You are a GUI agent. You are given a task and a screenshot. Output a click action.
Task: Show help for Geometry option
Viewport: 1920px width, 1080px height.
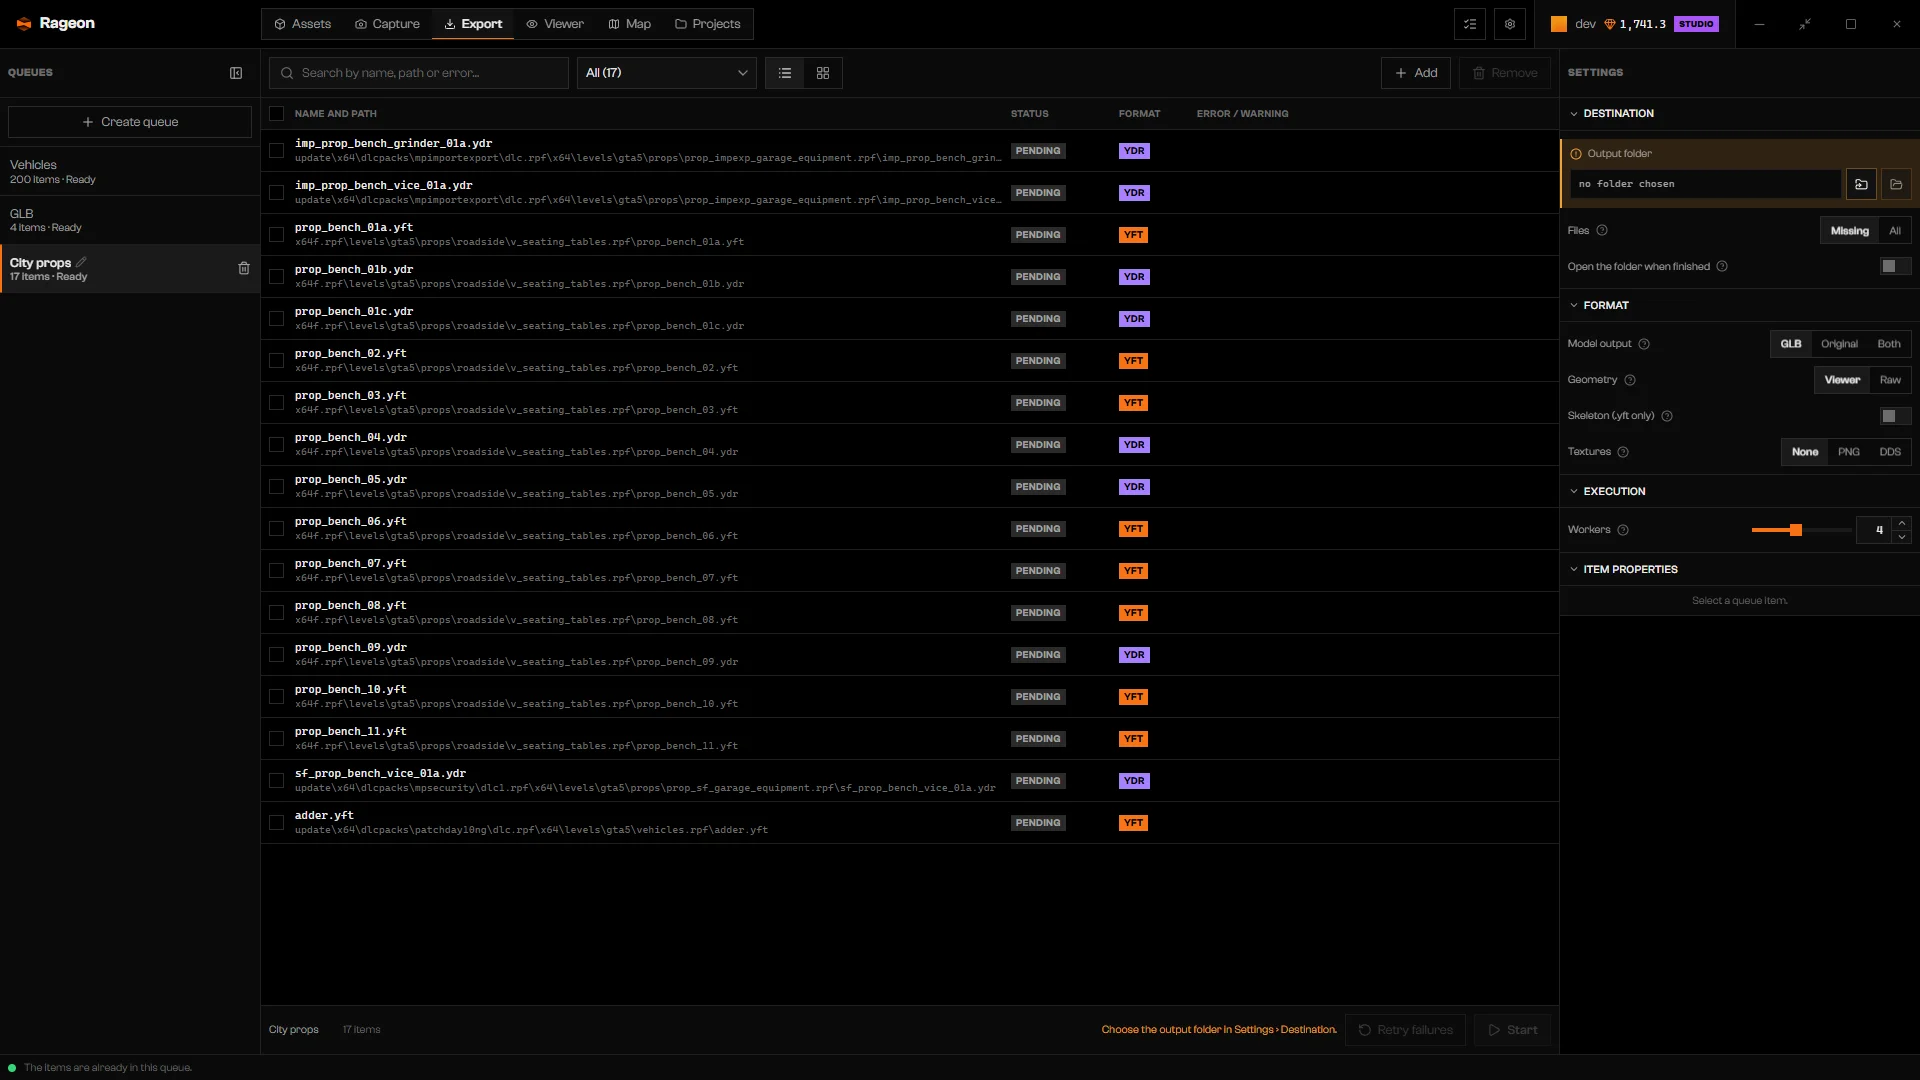[x=1630, y=380]
